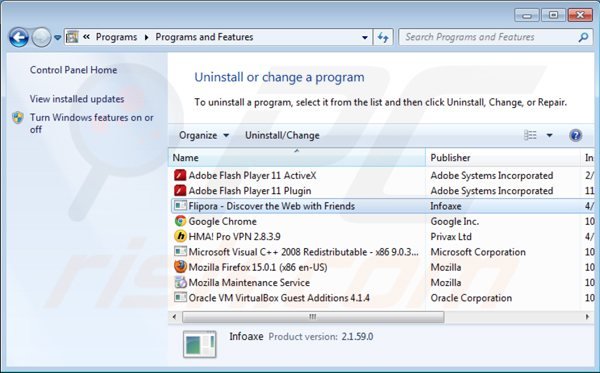This screenshot has width=600, height=373.
Task: Click the Oracle VM VirtualBox icon
Action: (x=180, y=297)
